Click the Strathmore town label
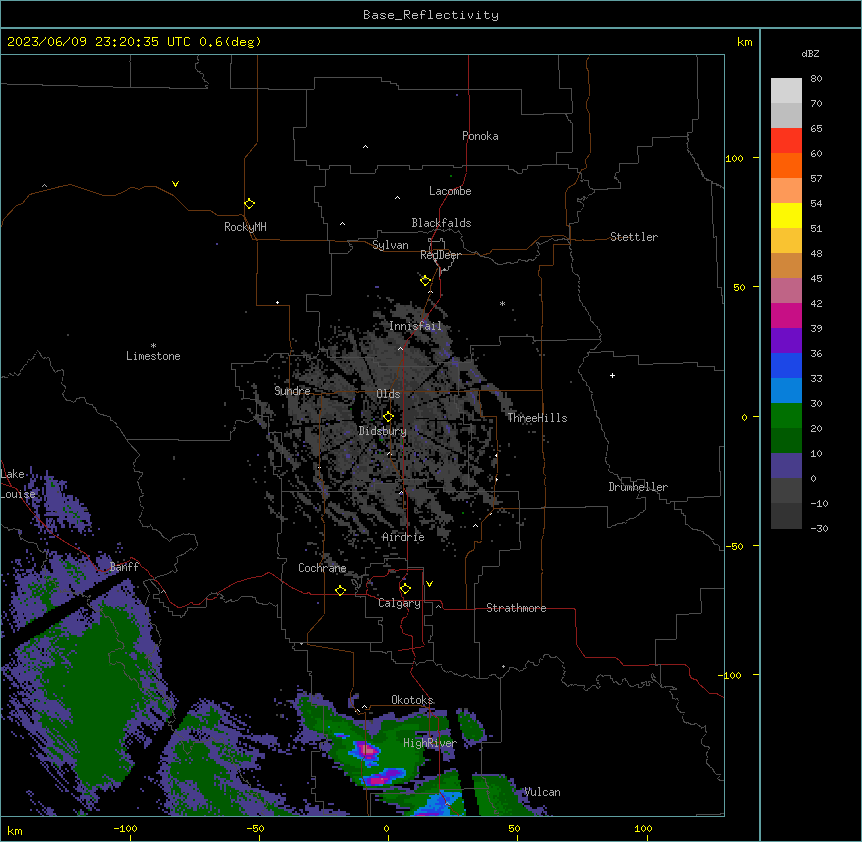 (516, 608)
